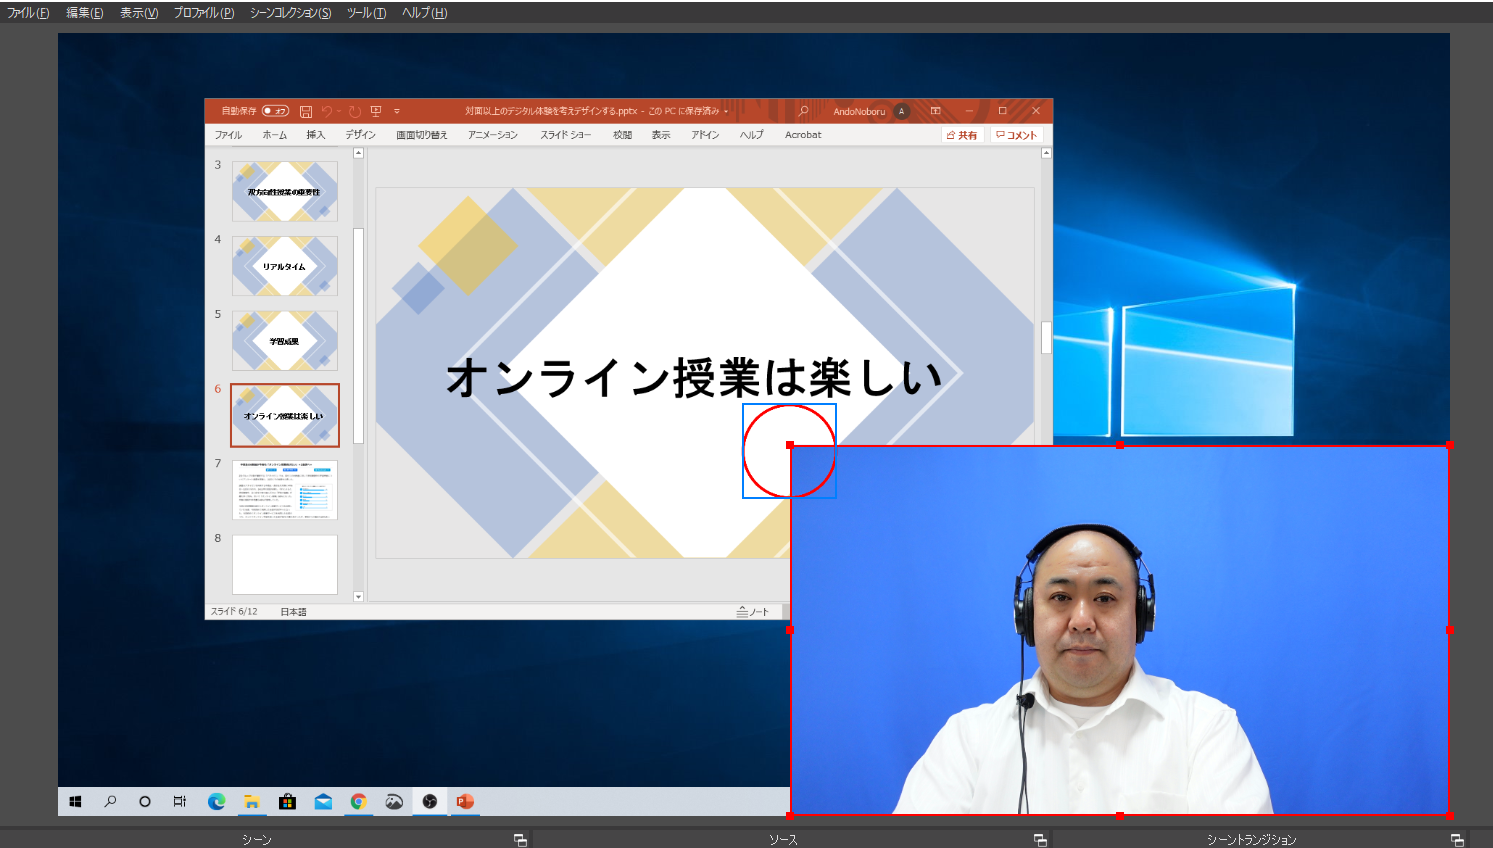Open Task View from the taskbar
Image resolution: width=1493 pixels, height=848 pixels.
pyautogui.click(x=180, y=802)
